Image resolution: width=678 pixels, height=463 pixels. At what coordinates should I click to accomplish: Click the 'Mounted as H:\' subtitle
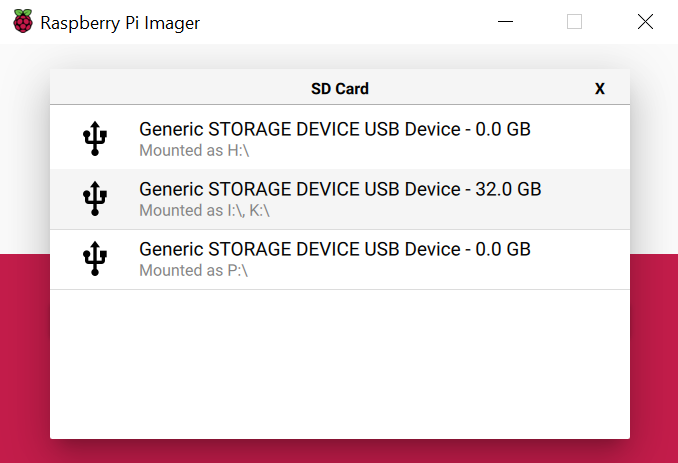click(194, 150)
